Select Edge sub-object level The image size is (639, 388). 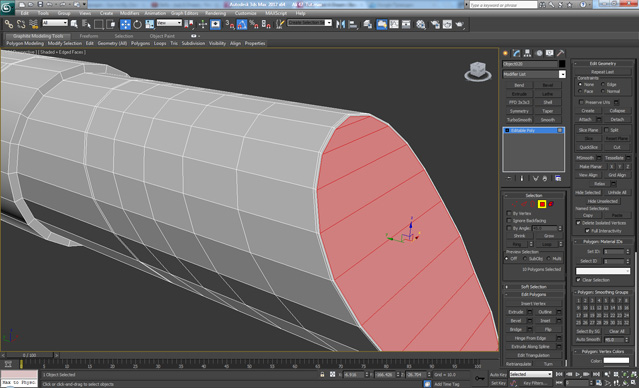tap(524, 204)
